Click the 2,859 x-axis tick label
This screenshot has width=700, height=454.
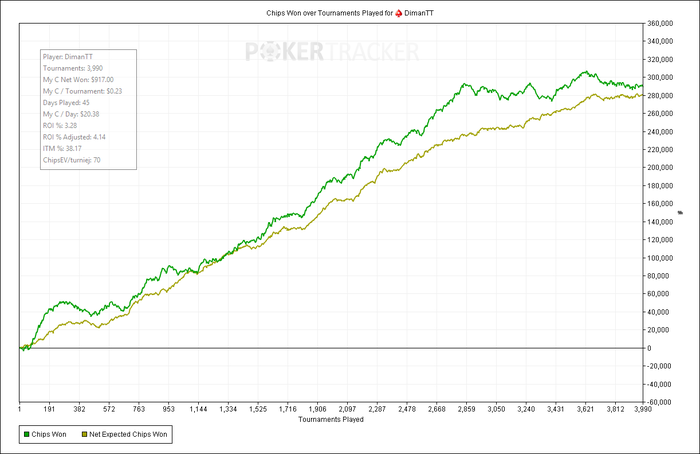pyautogui.click(x=467, y=409)
